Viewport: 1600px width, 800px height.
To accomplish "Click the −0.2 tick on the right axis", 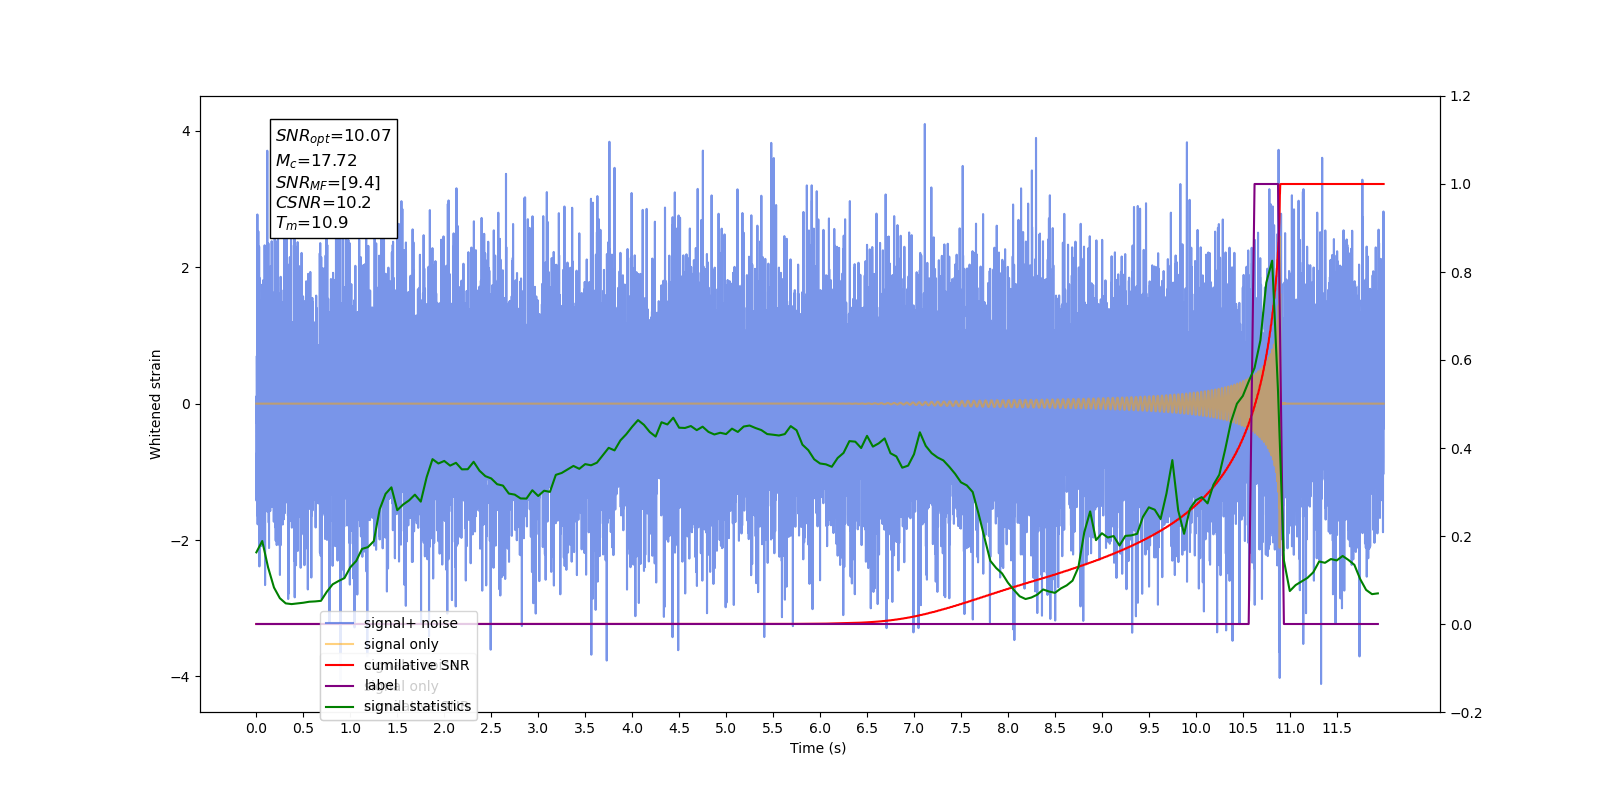I will click(x=1466, y=713).
